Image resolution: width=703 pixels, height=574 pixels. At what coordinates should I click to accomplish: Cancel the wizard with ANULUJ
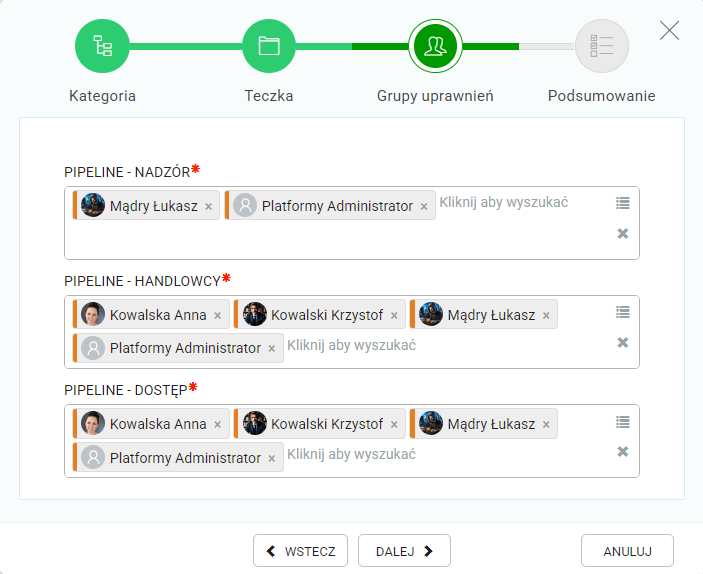627,551
